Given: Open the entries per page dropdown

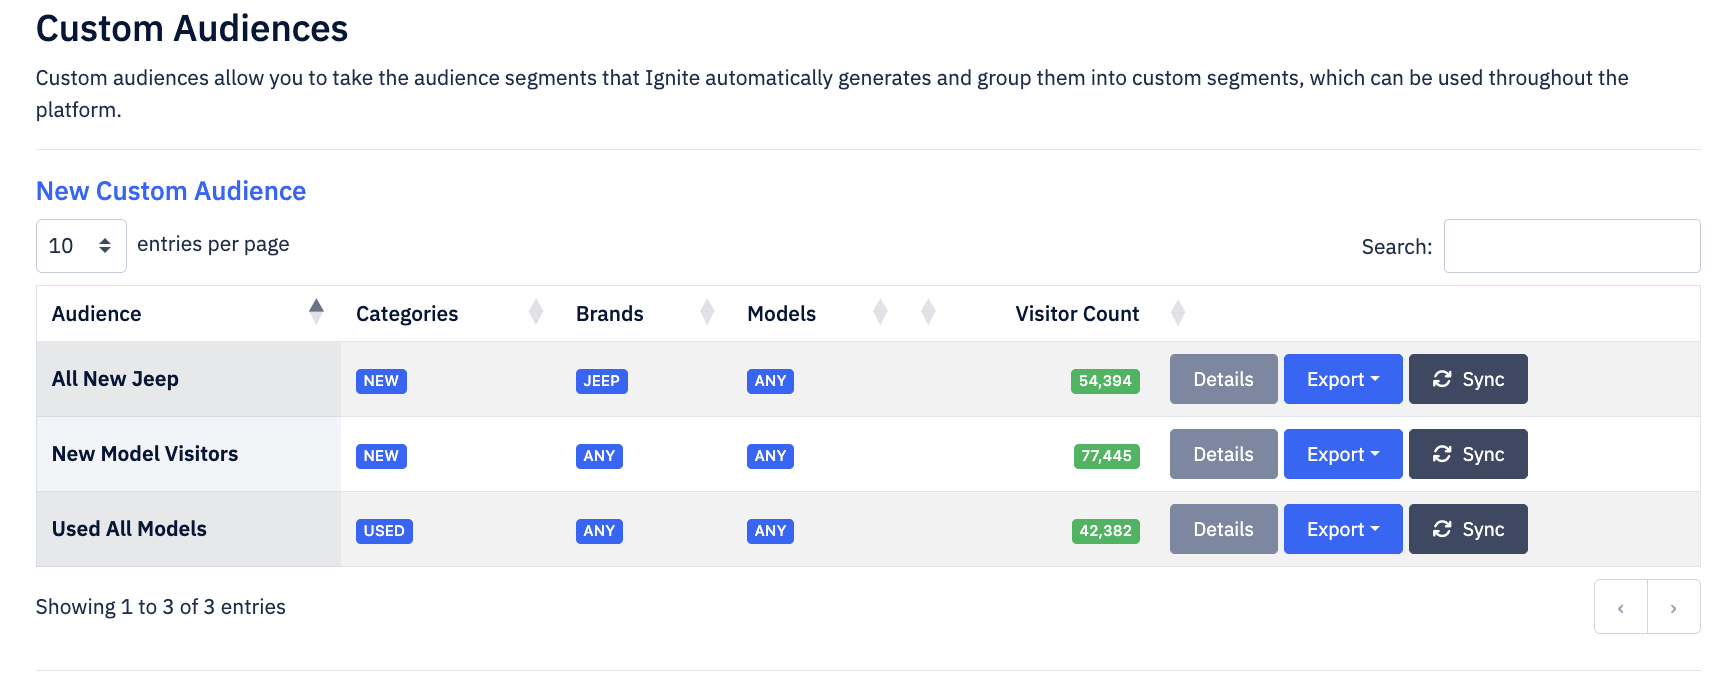Looking at the screenshot, I should [x=81, y=246].
